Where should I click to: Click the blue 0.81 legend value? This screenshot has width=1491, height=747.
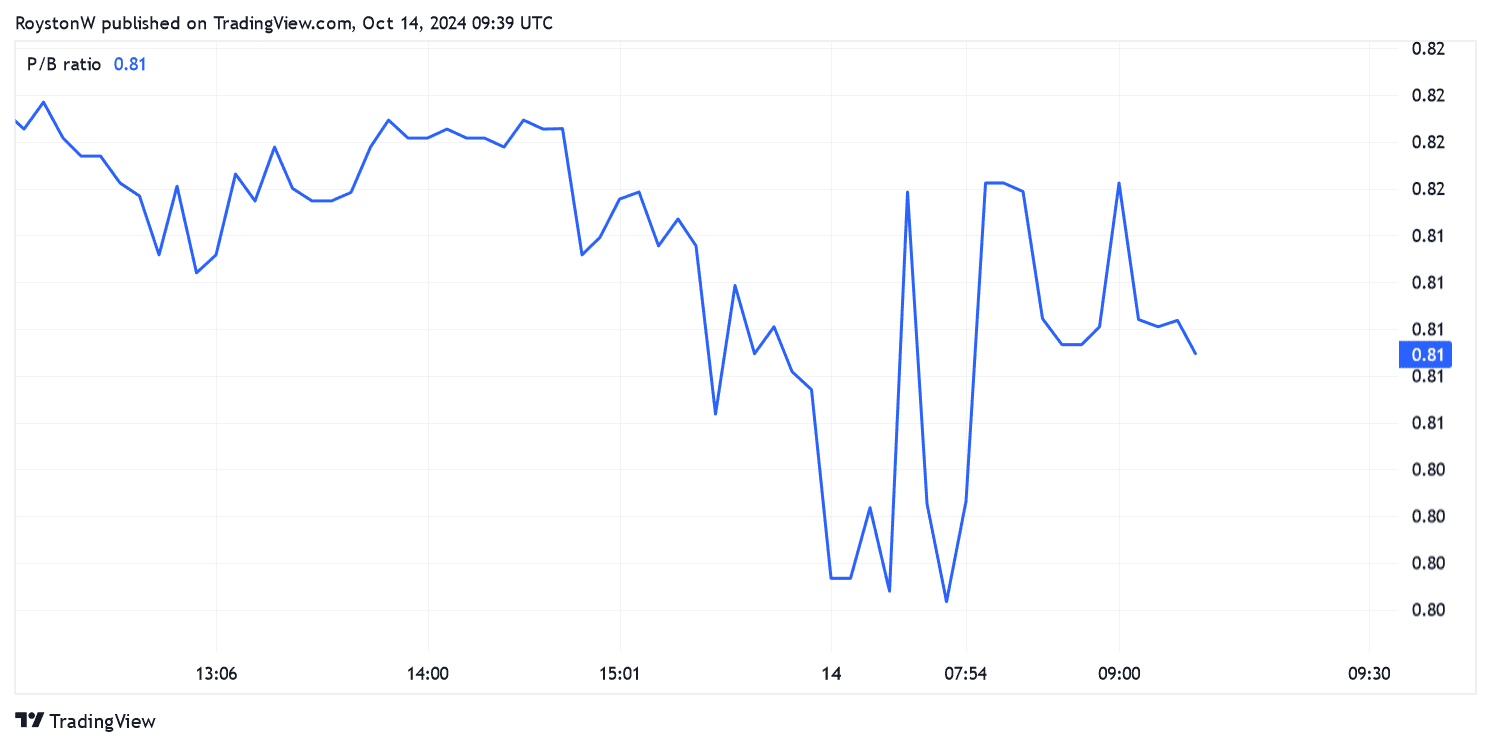tap(130, 64)
